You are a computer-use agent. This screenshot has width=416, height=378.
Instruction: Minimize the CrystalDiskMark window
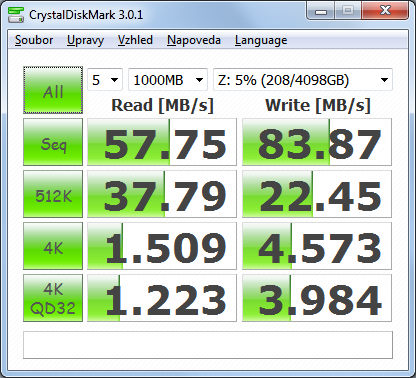click(x=320, y=11)
